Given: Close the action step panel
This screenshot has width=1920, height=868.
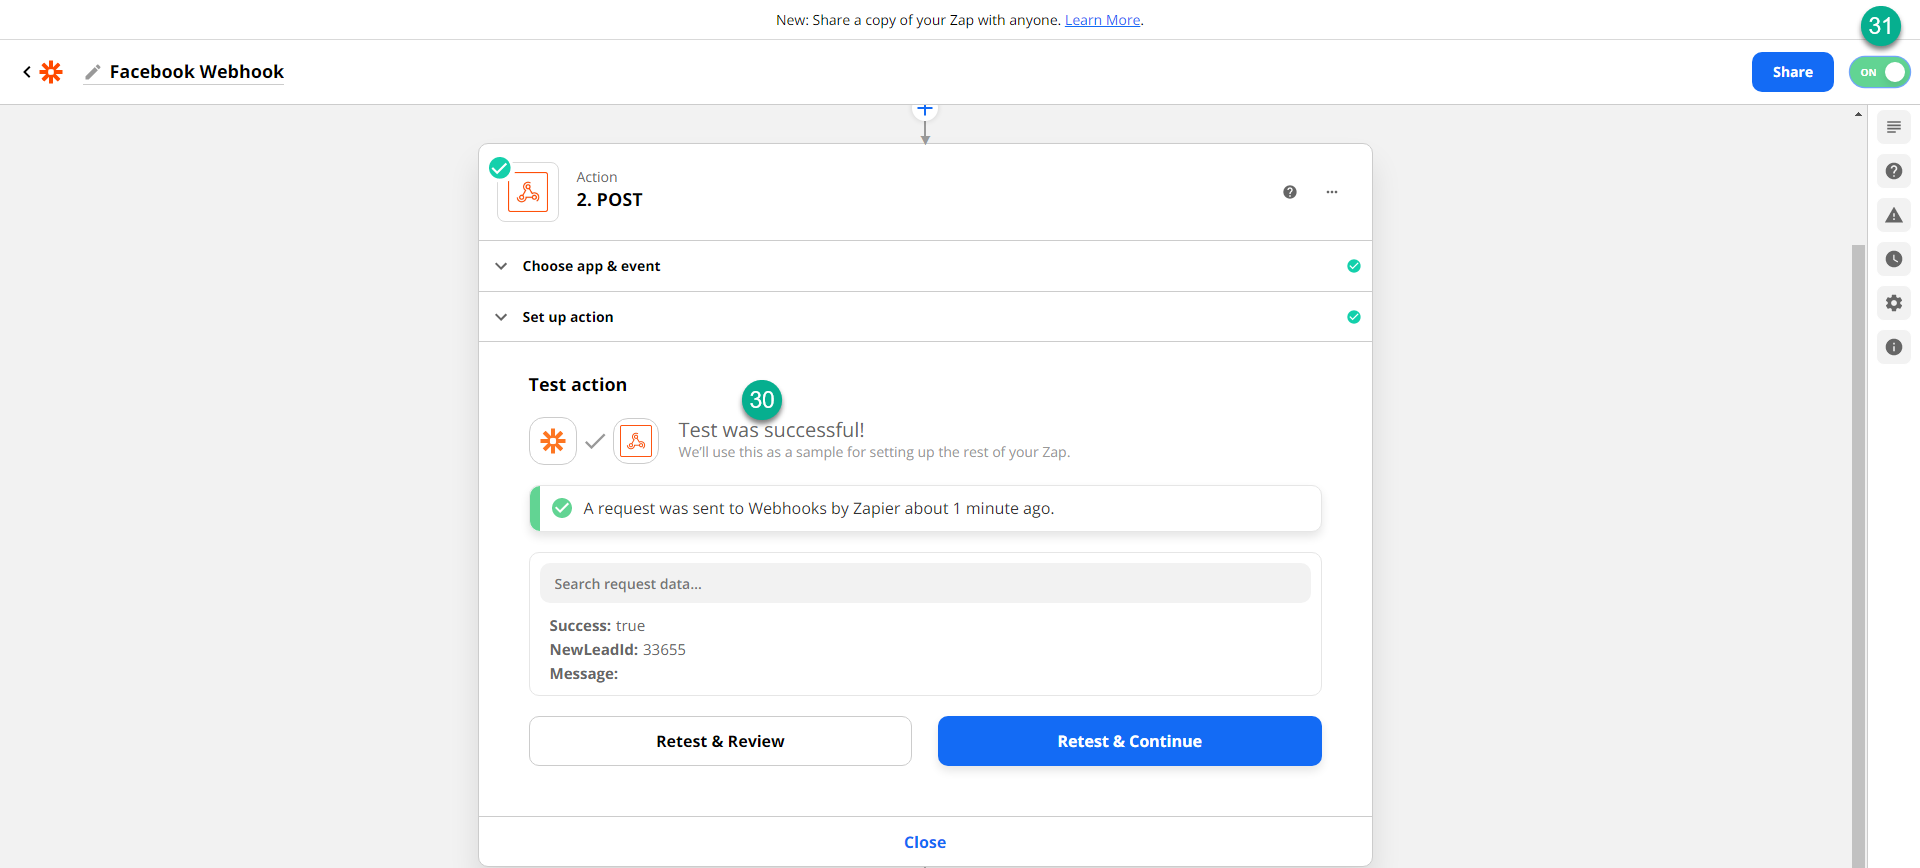Looking at the screenshot, I should [x=925, y=842].
